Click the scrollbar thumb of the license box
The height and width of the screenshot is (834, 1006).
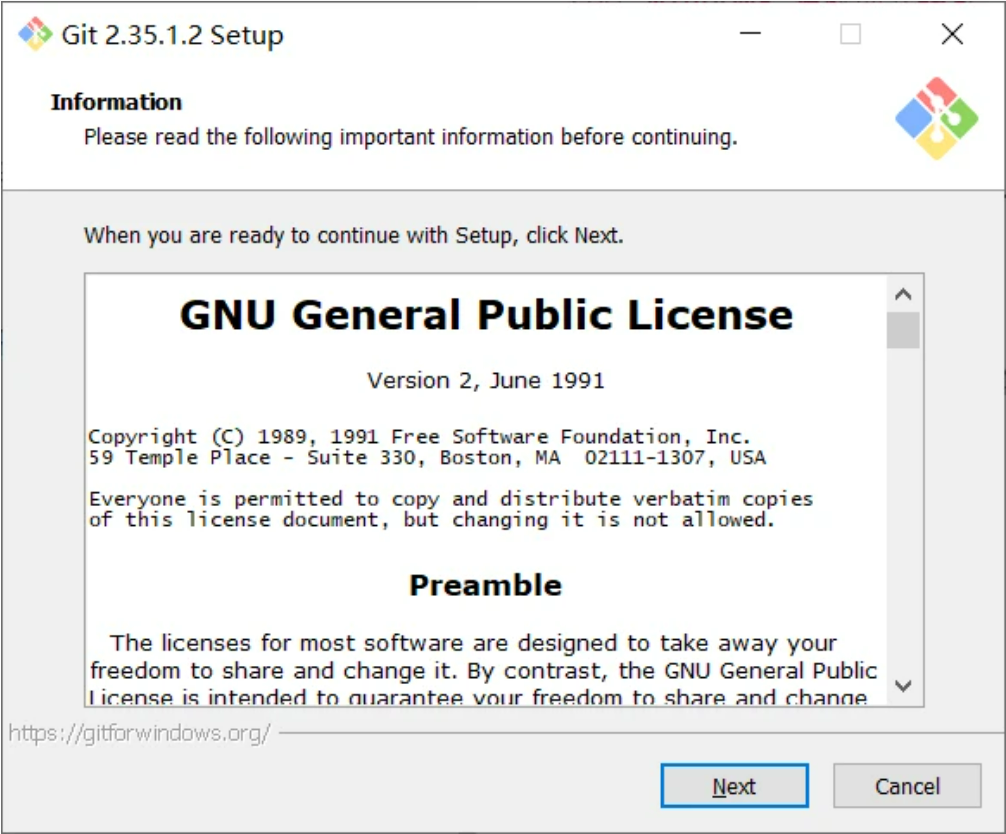(901, 330)
